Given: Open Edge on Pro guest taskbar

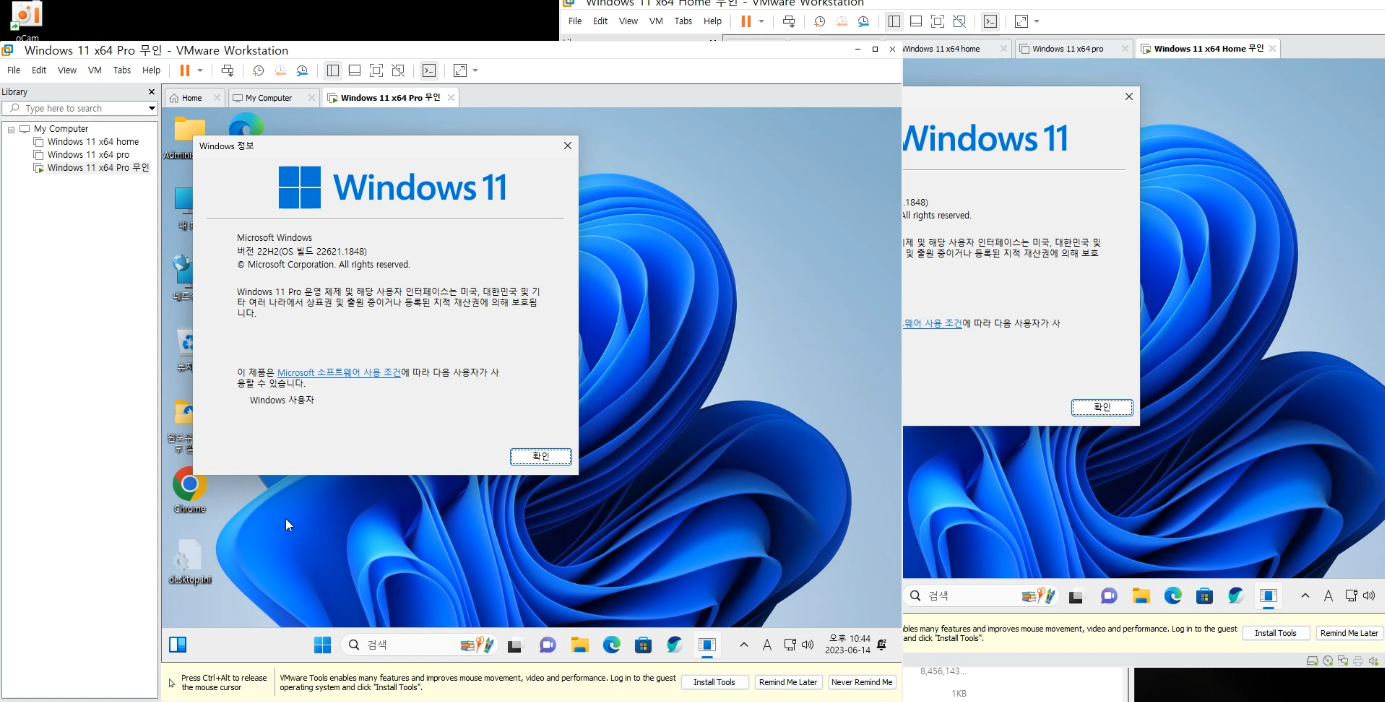Looking at the screenshot, I should tap(611, 645).
